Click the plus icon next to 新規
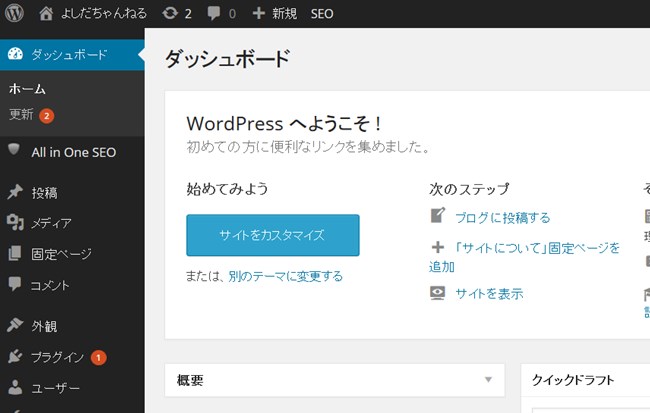The image size is (650, 413). pos(258,13)
